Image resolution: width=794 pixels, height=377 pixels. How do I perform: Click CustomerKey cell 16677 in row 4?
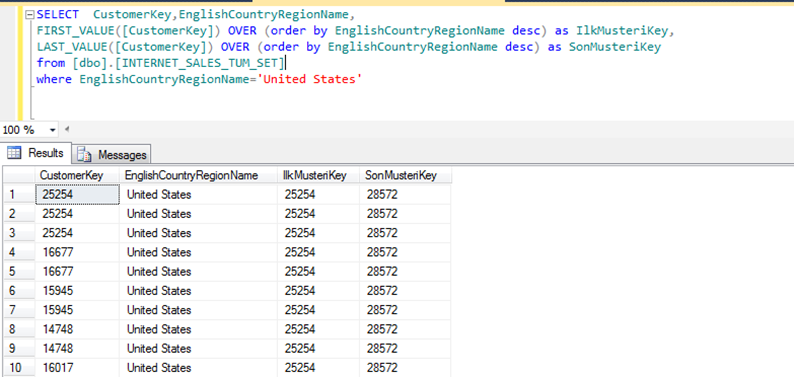click(77, 252)
